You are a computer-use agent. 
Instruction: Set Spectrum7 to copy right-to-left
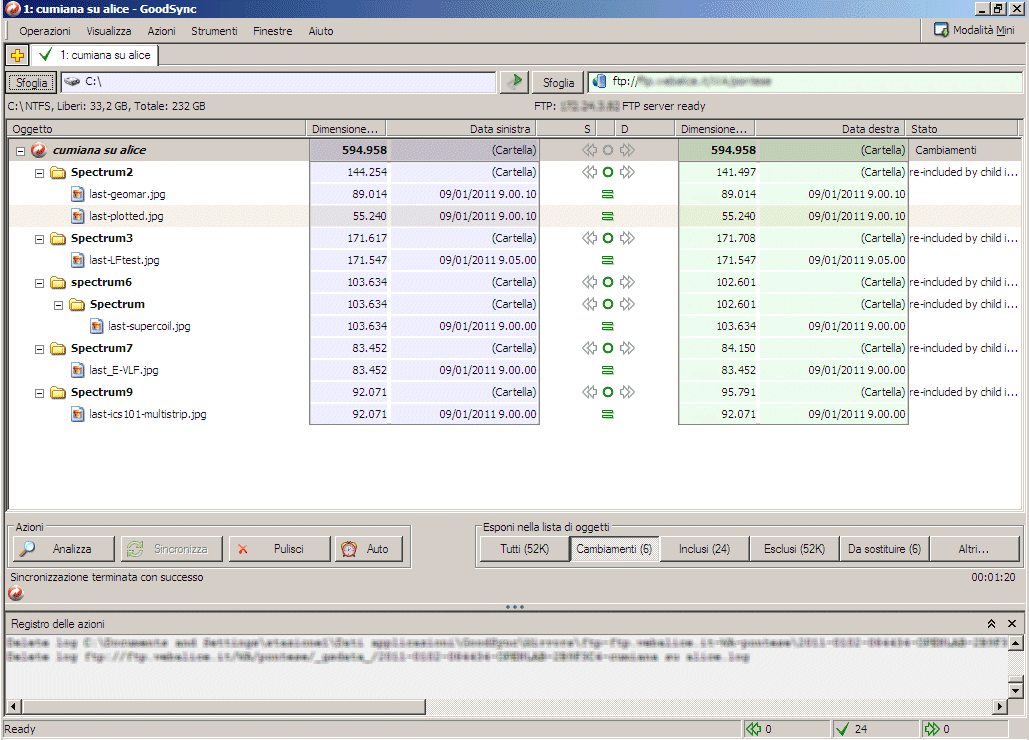pyautogui.click(x=589, y=348)
